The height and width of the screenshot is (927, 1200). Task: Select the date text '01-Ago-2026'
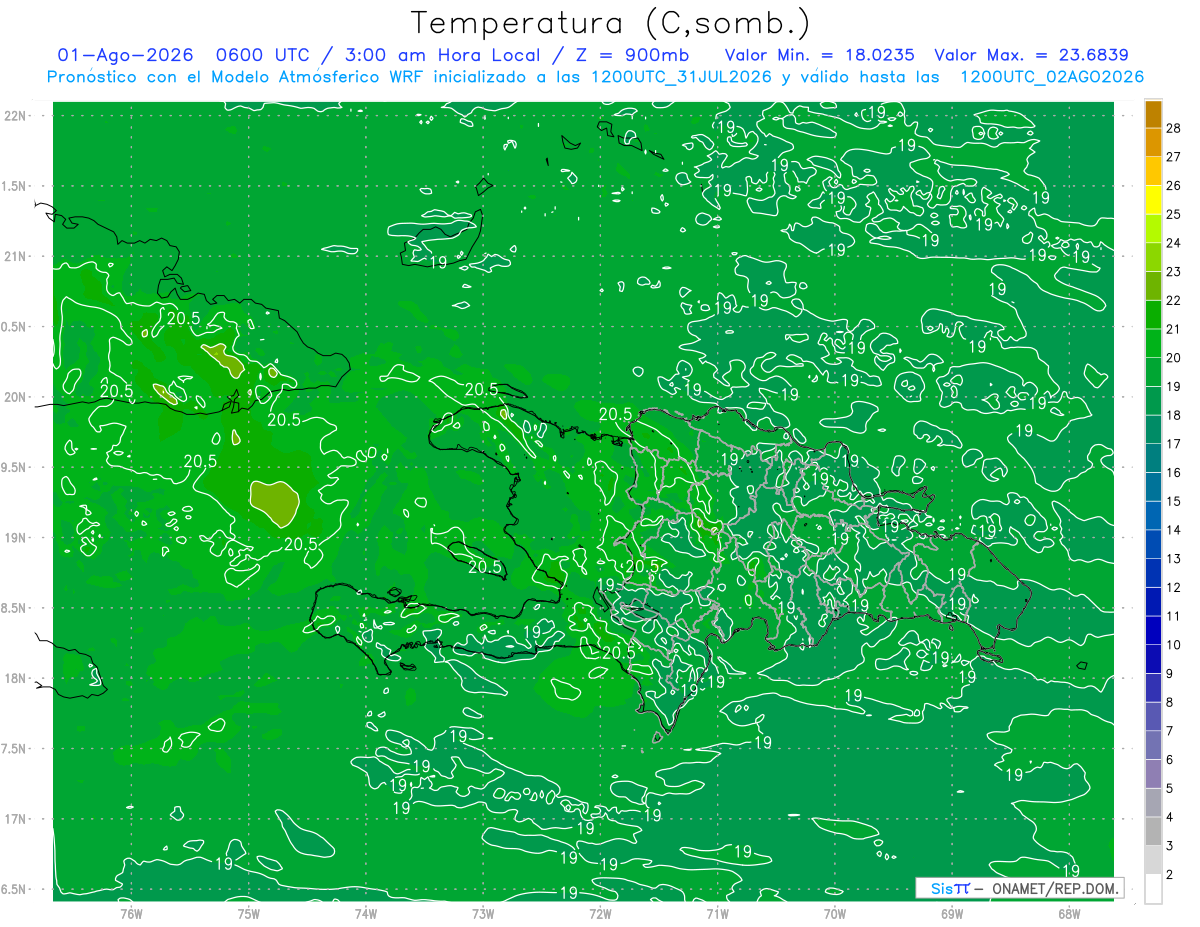click(125, 55)
